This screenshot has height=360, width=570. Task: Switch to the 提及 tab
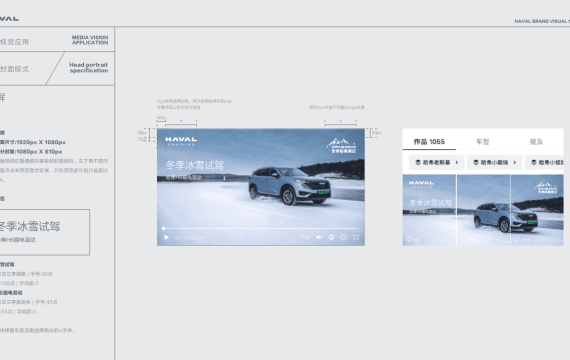tap(536, 141)
